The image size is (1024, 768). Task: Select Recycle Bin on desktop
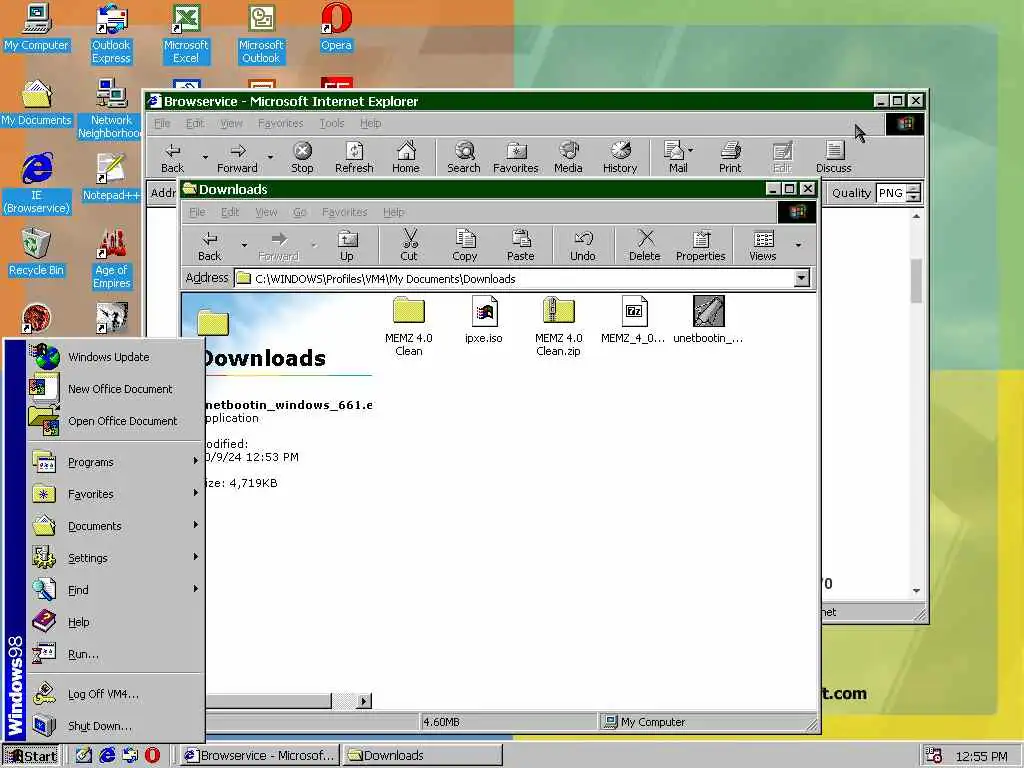(36, 252)
